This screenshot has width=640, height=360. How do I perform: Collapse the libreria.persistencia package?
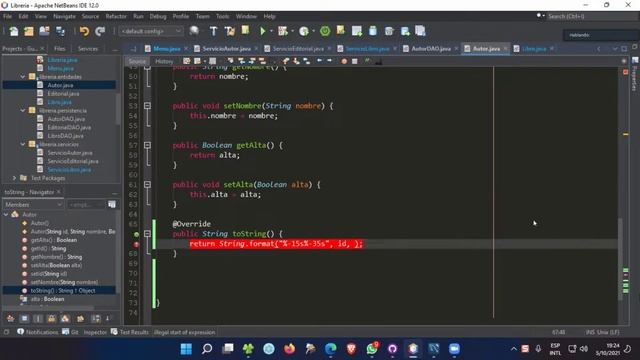pyautogui.click(x=23, y=110)
